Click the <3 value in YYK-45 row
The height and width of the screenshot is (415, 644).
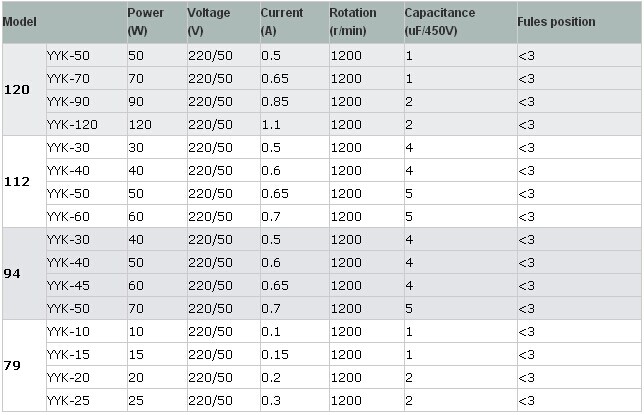(527, 286)
